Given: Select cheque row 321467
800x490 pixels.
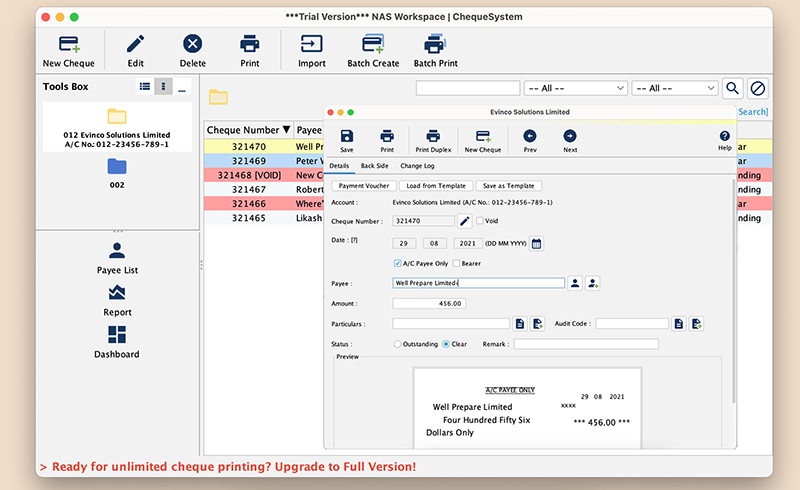Looking at the screenshot, I should tap(264, 189).
